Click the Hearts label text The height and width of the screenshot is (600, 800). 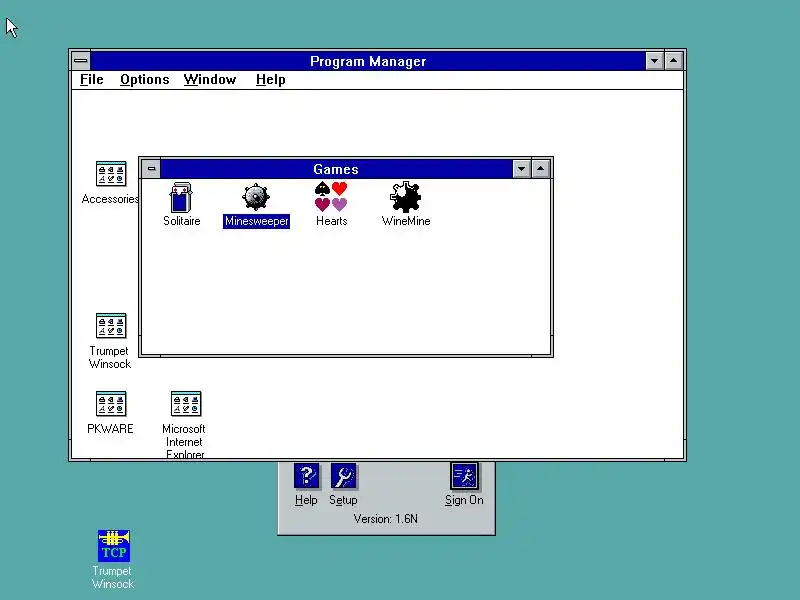point(332,221)
